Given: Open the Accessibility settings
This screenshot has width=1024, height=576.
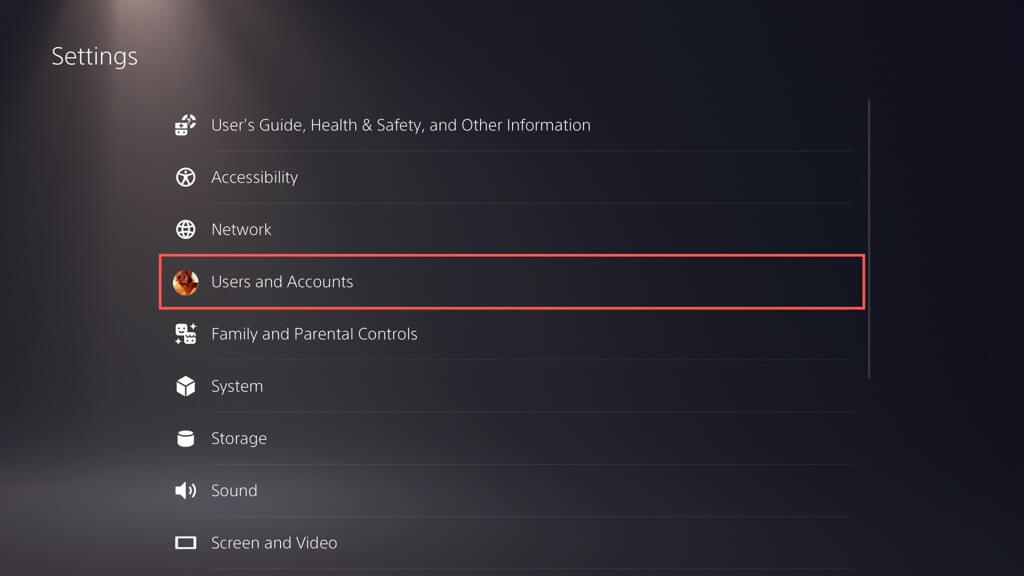Looking at the screenshot, I should point(254,177).
